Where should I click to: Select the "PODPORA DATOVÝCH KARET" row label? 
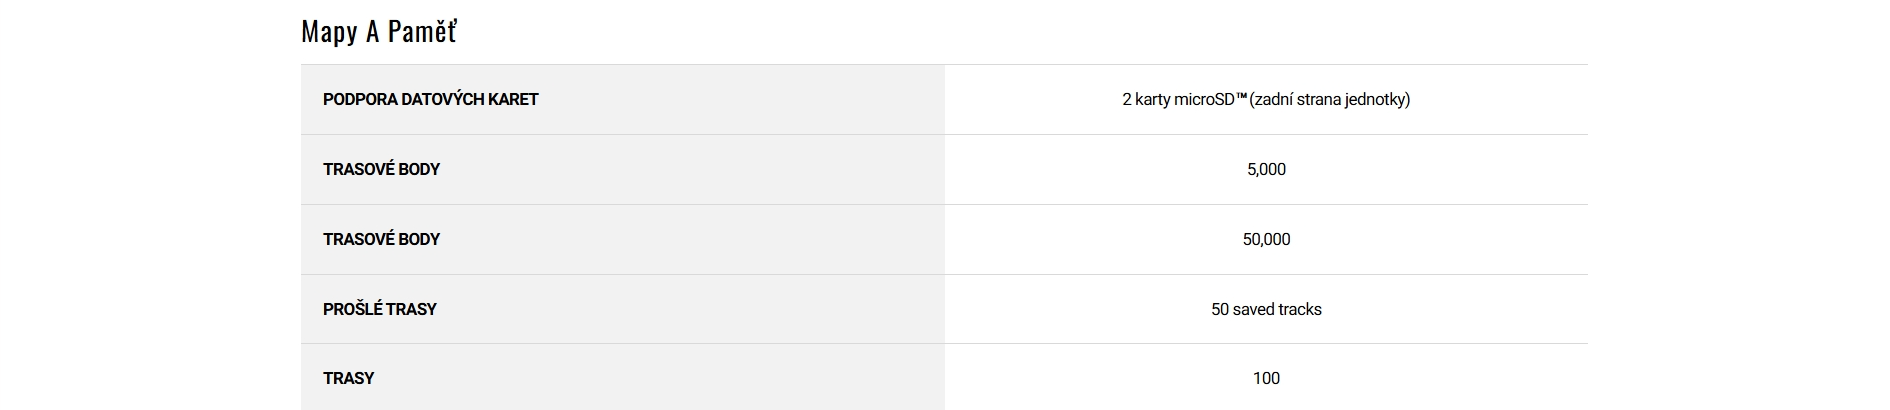[x=430, y=100]
